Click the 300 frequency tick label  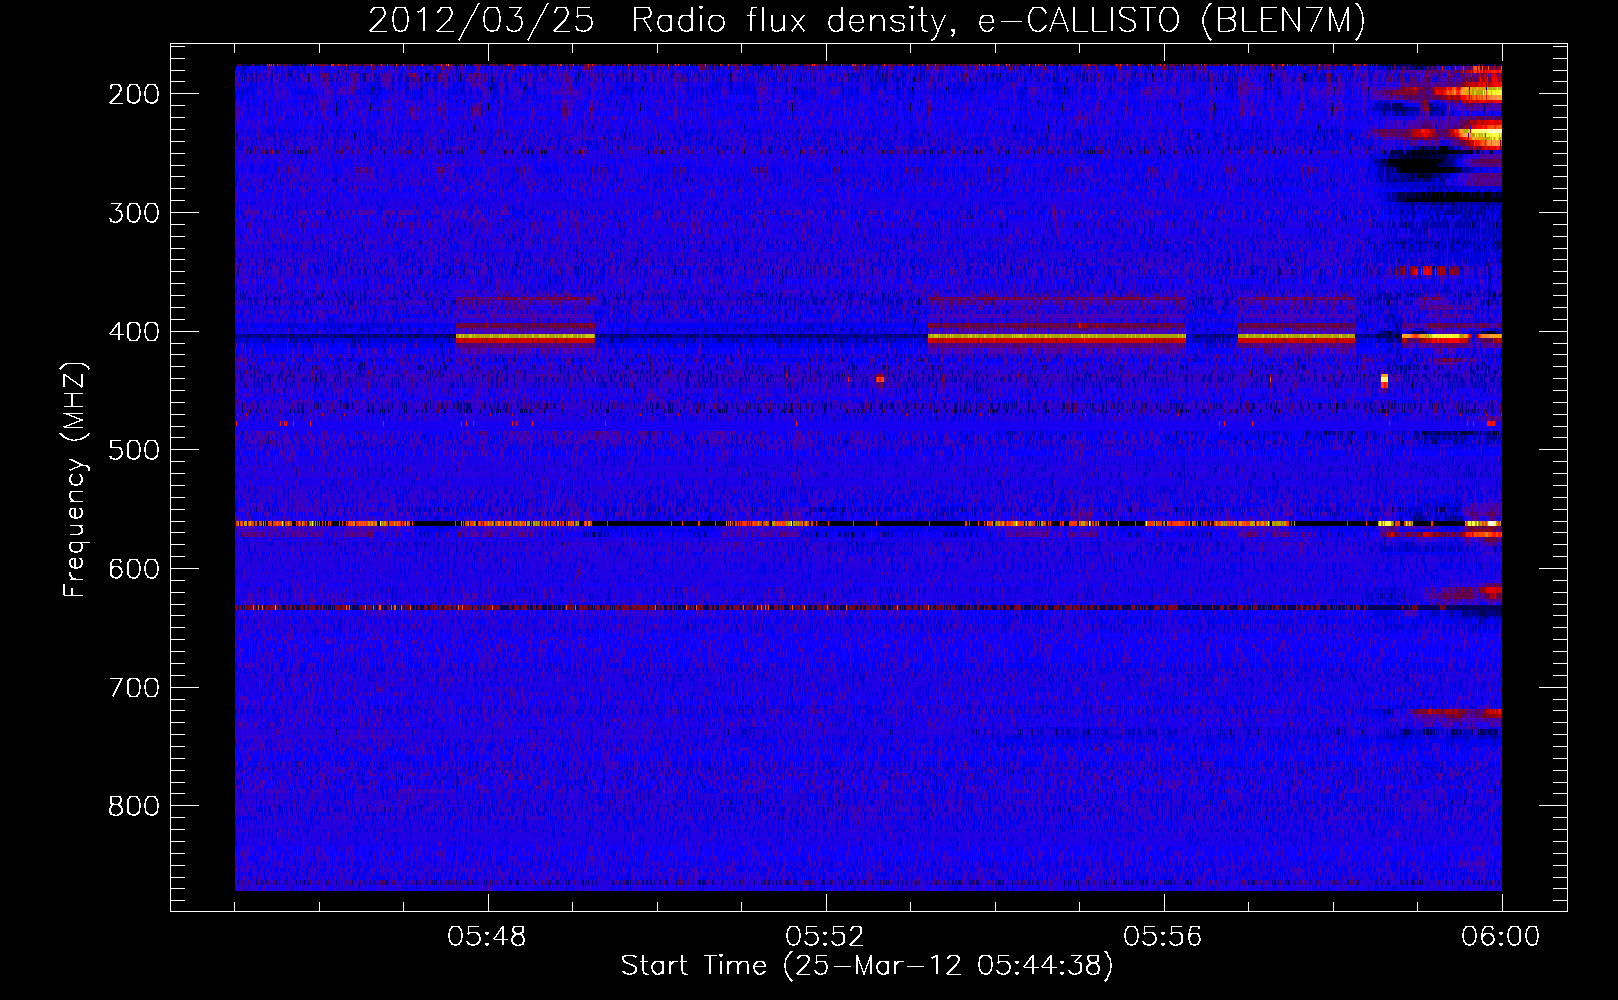tap(134, 213)
